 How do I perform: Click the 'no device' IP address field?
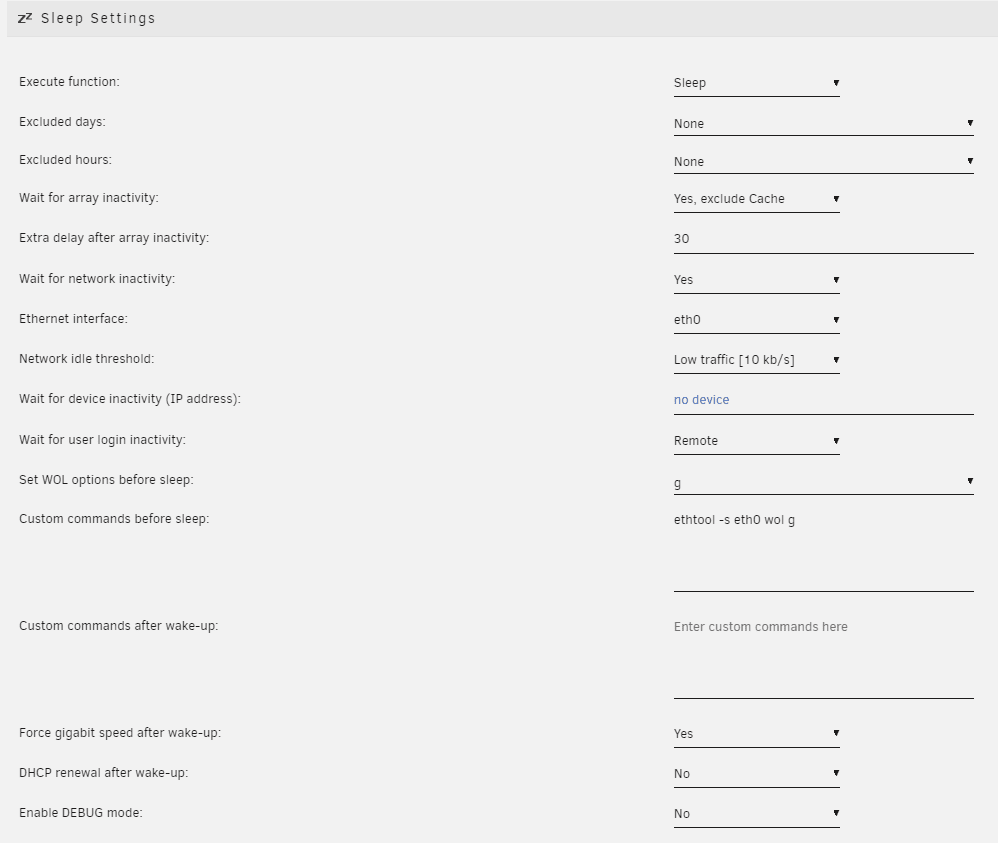(824, 400)
